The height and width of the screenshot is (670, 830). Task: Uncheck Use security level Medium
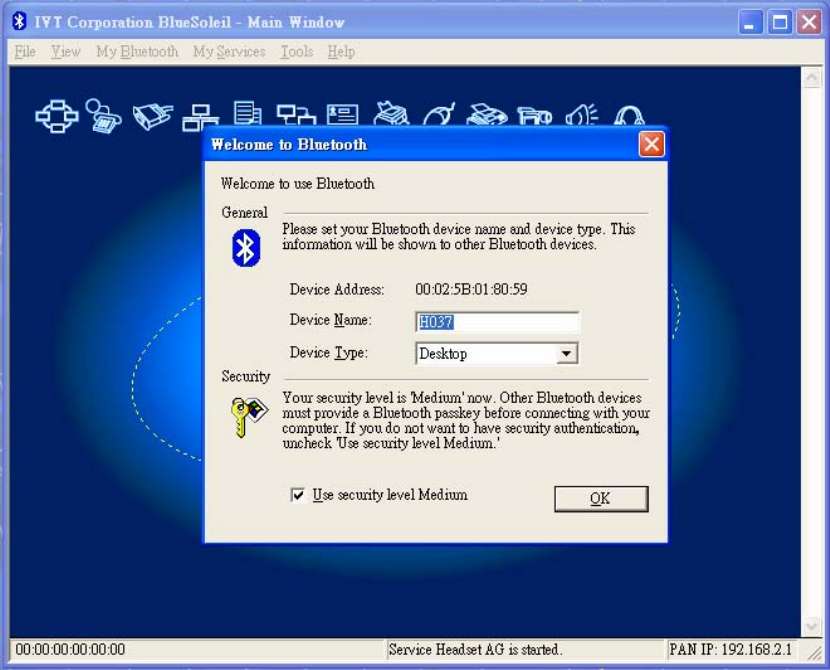[298, 495]
